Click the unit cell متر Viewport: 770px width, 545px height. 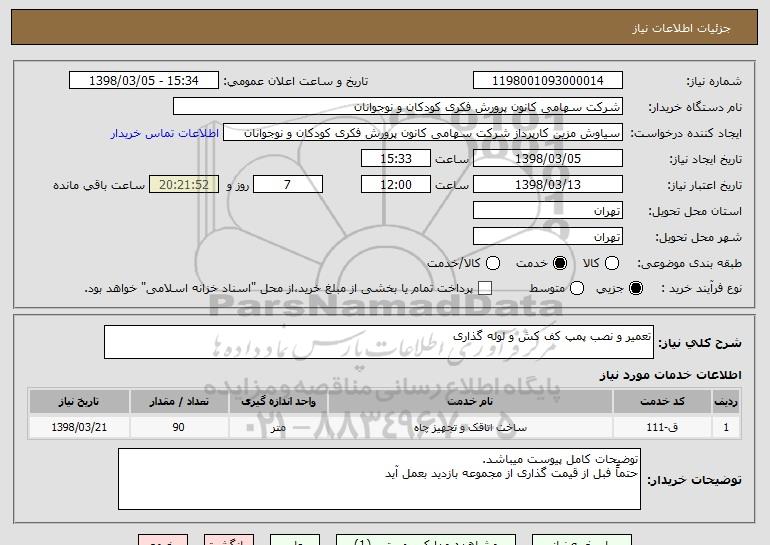[278, 427]
